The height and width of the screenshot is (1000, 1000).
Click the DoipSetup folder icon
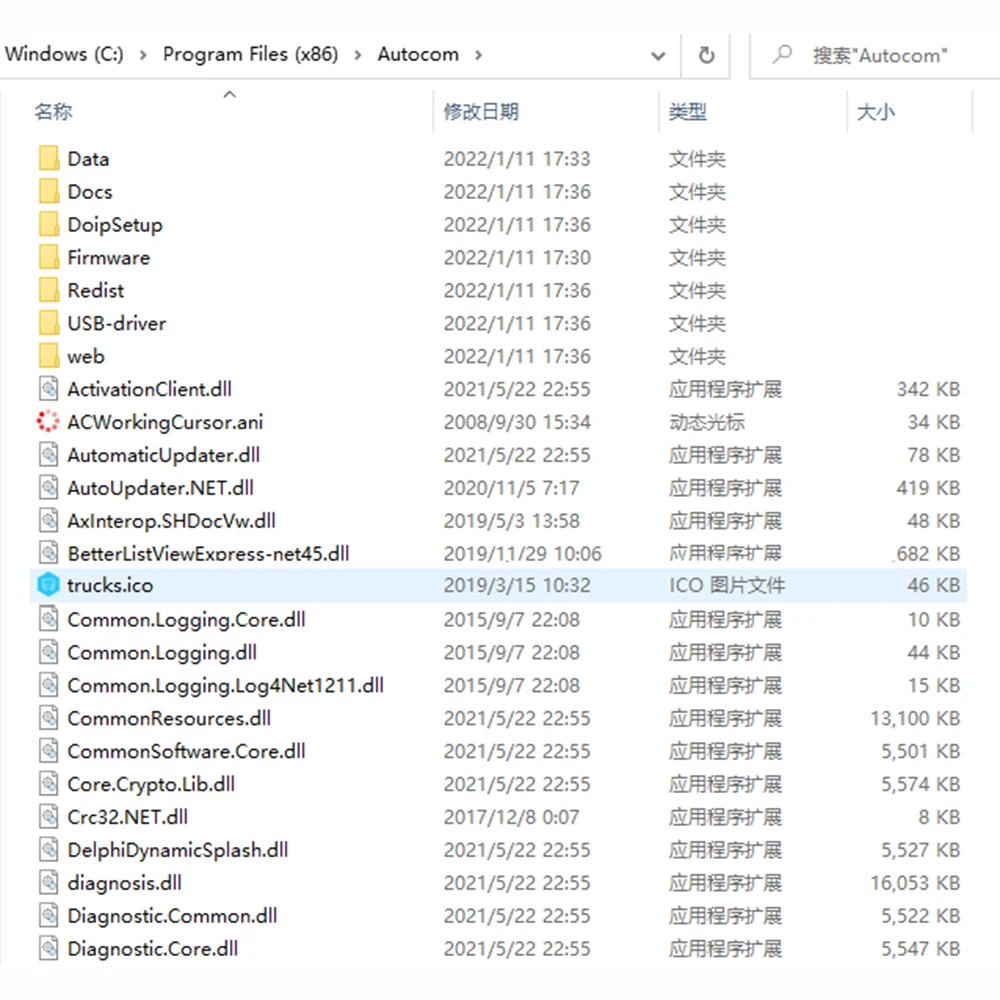[x=48, y=224]
